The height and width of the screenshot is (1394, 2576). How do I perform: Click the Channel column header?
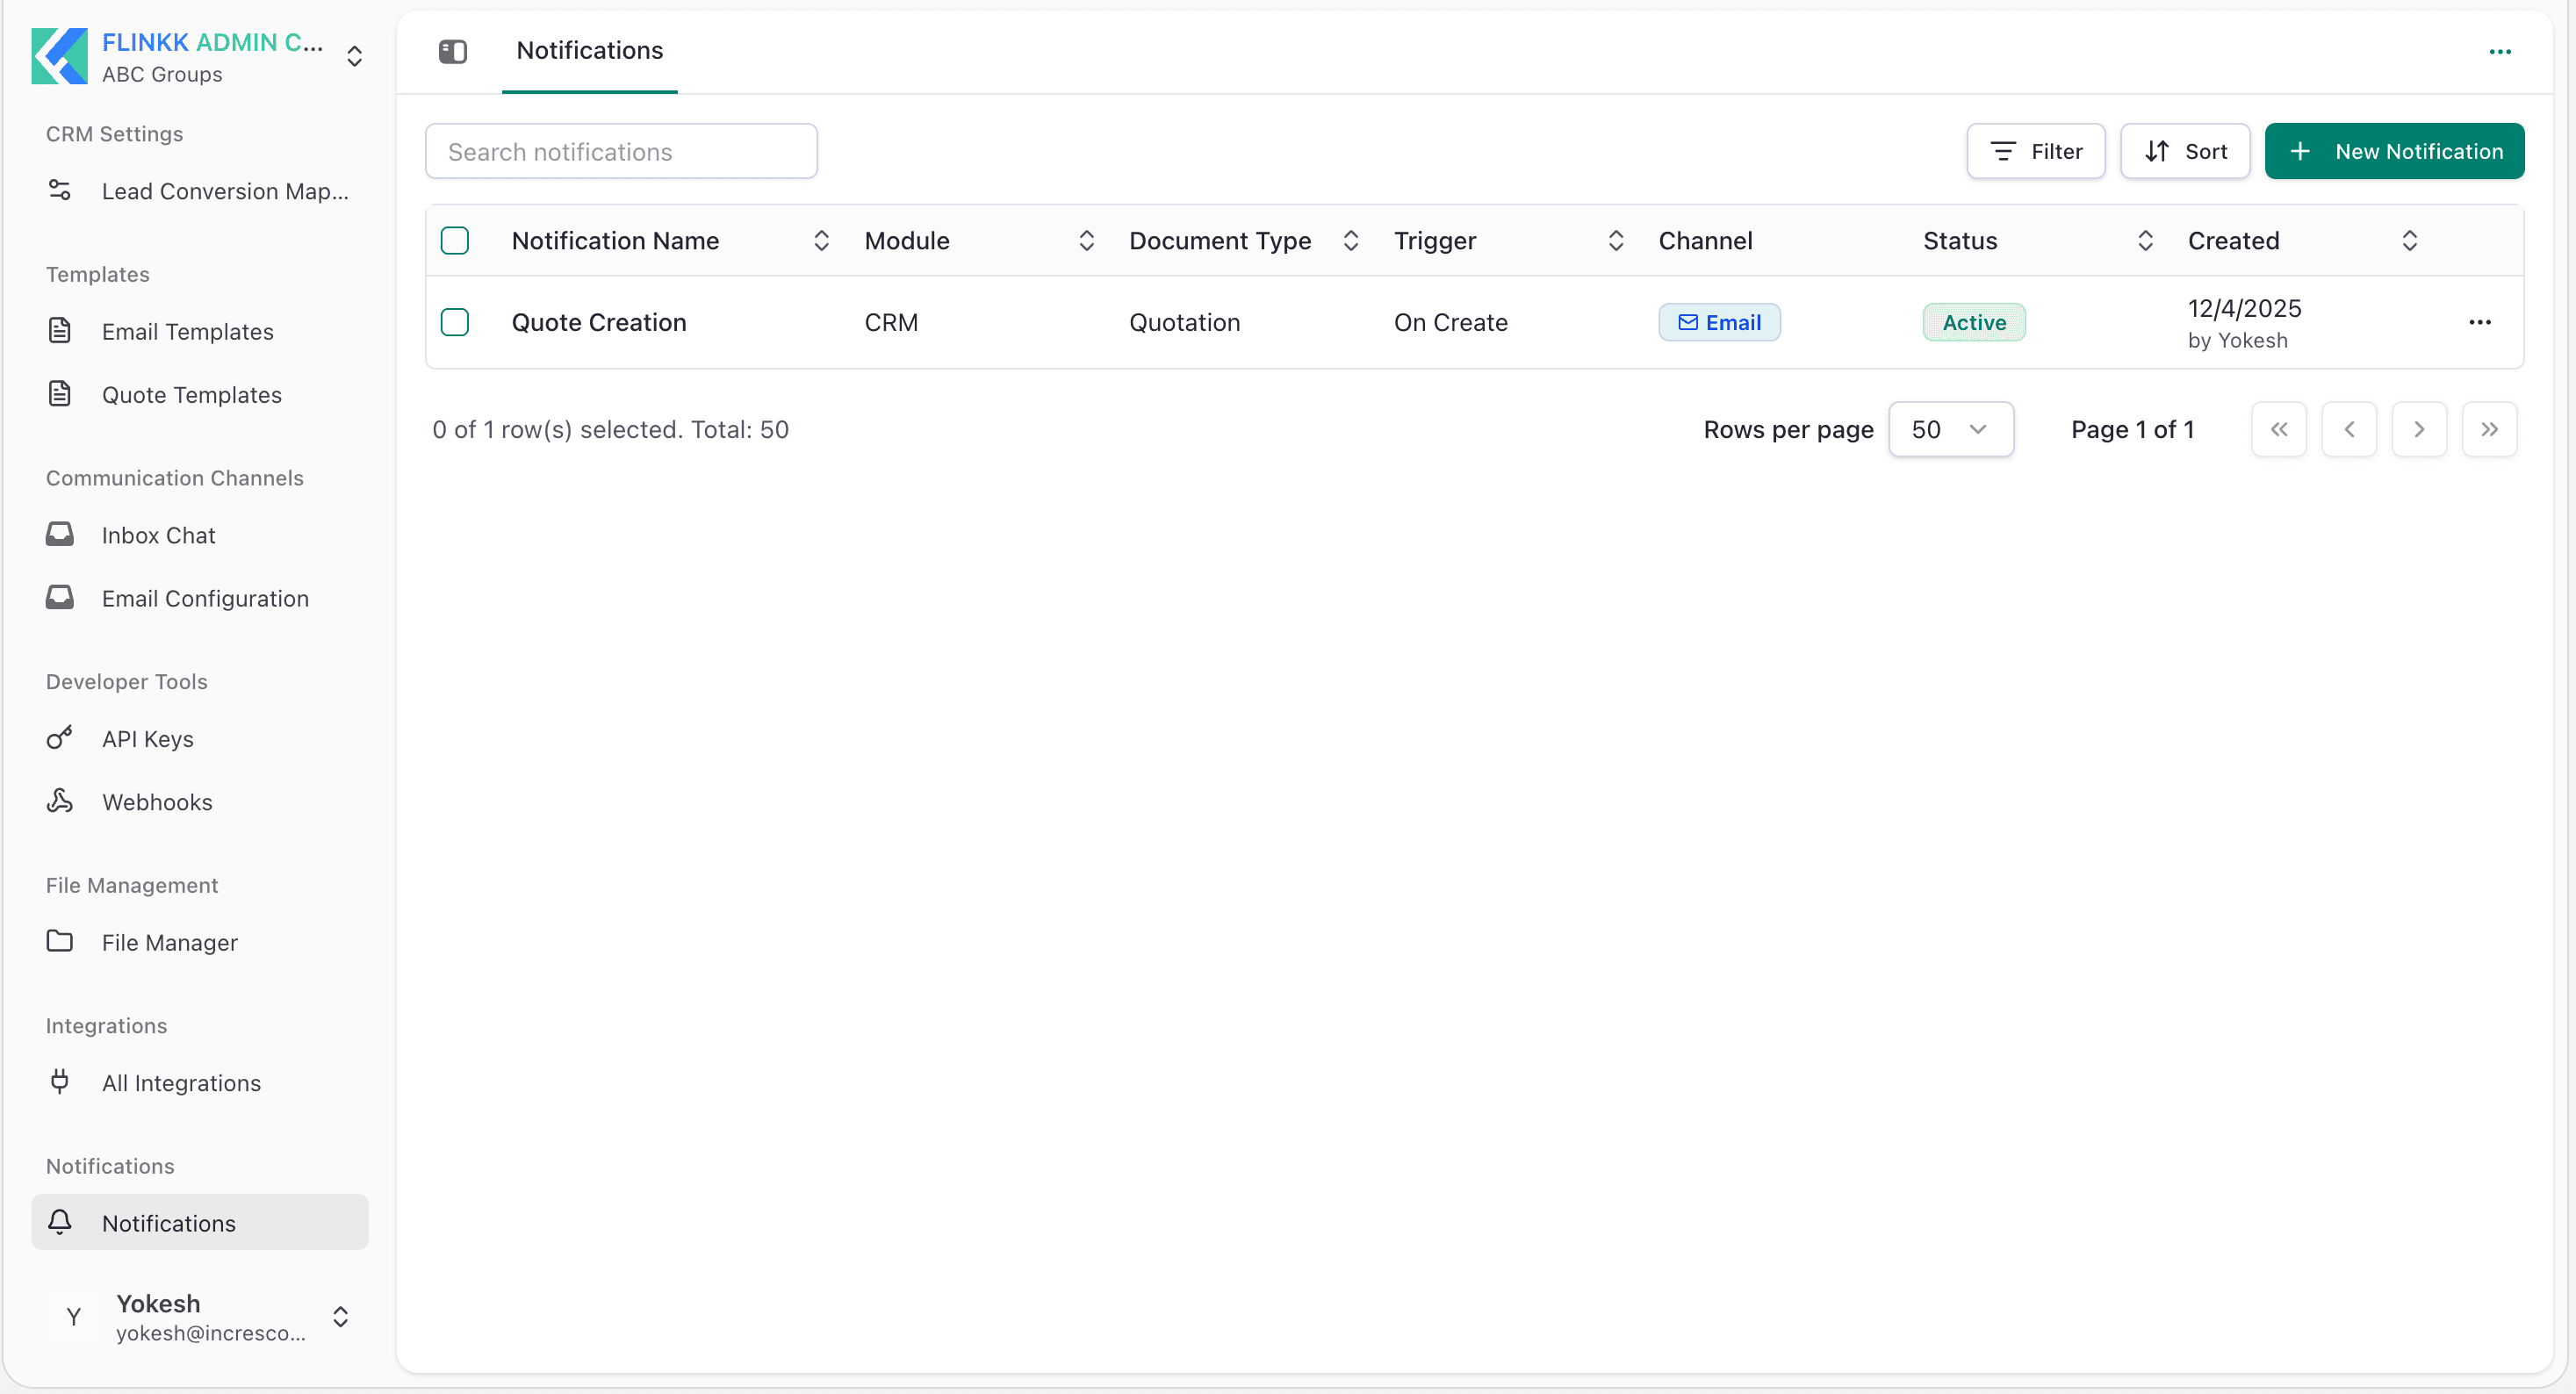(1705, 240)
